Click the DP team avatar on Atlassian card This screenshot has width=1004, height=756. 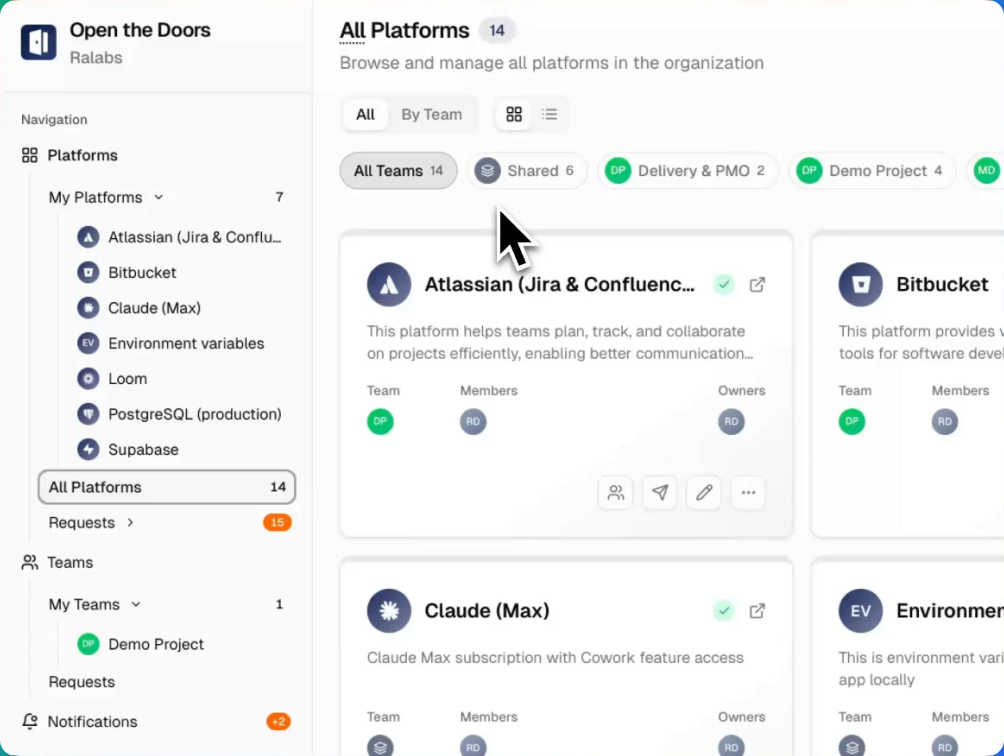(x=380, y=422)
